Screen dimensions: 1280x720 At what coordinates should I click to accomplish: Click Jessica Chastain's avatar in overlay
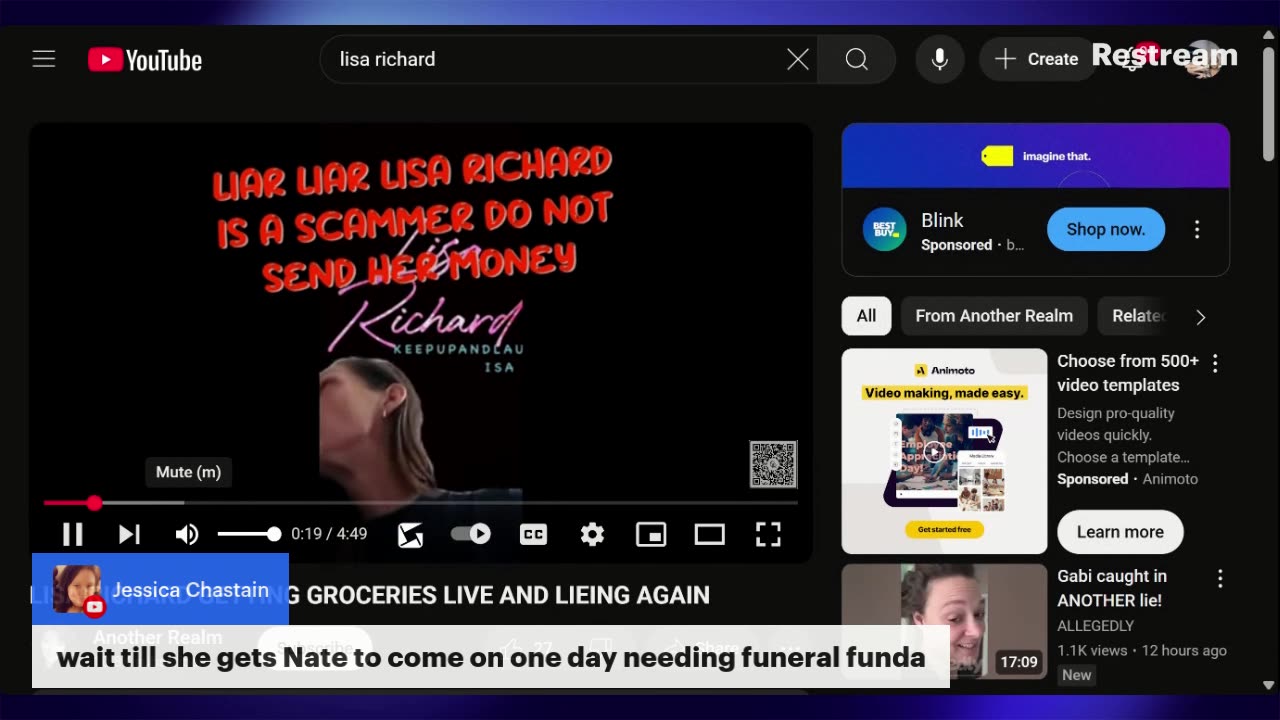pyautogui.click(x=76, y=589)
